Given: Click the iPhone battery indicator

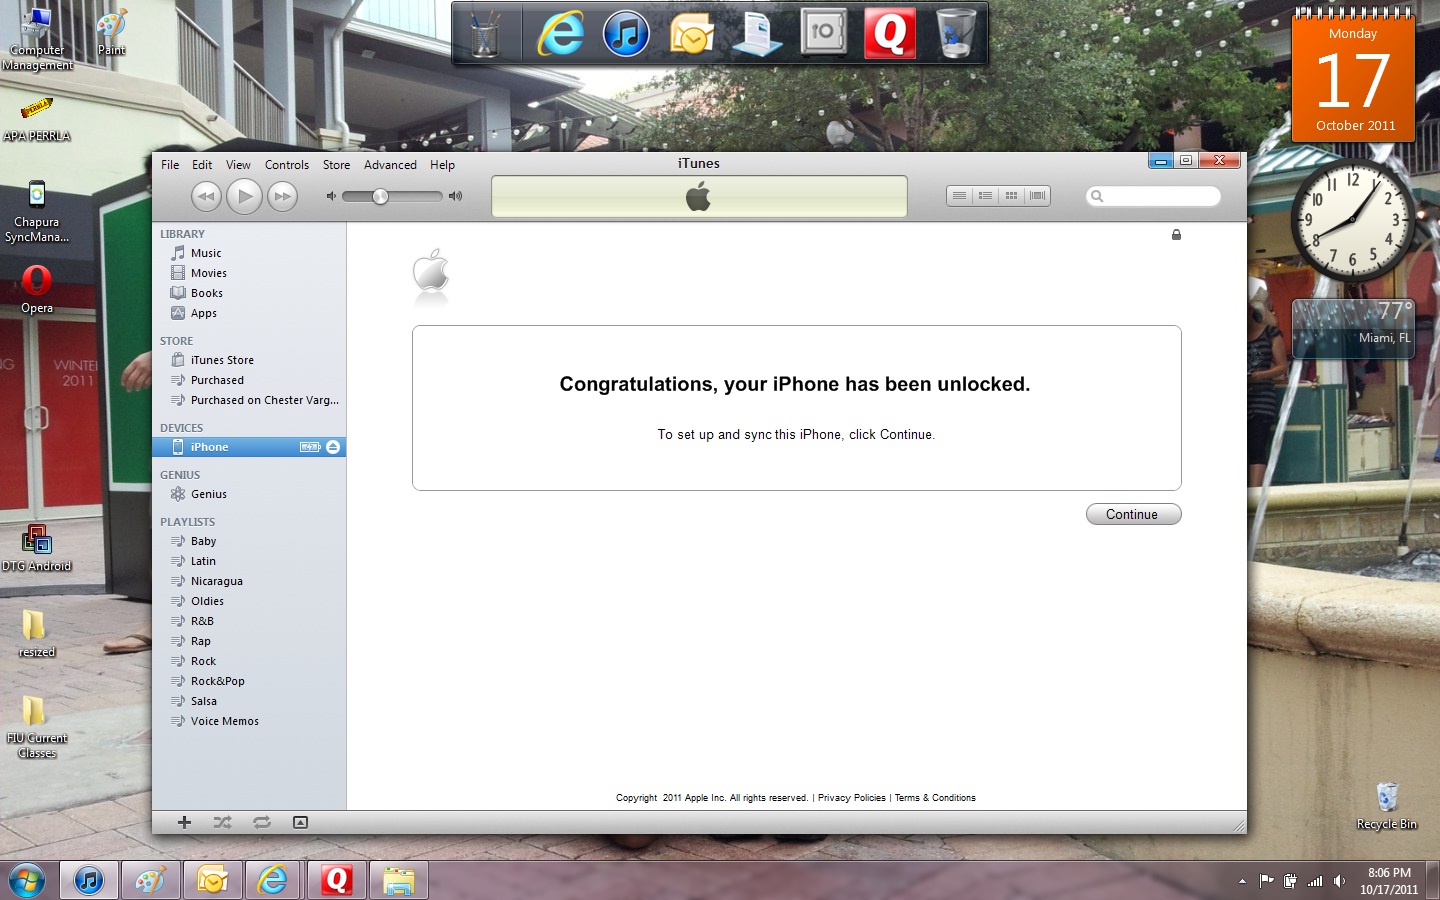Looking at the screenshot, I should pyautogui.click(x=310, y=447).
